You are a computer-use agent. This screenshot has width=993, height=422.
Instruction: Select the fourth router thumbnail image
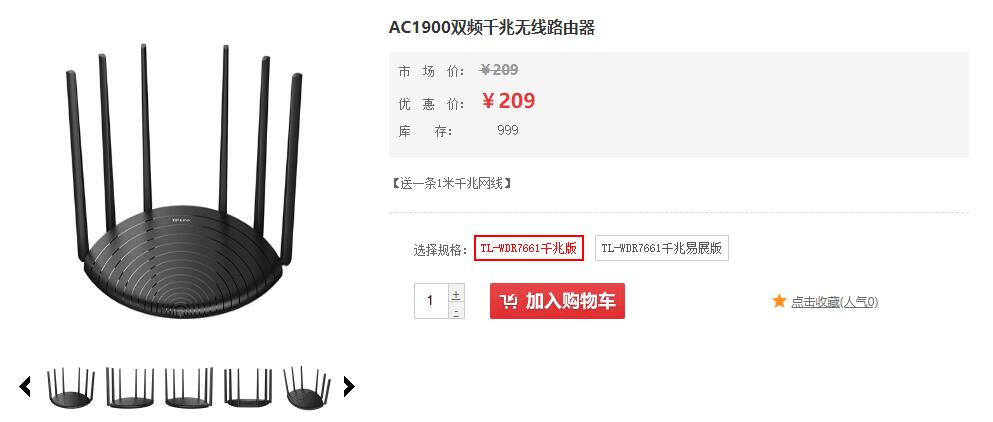248,388
